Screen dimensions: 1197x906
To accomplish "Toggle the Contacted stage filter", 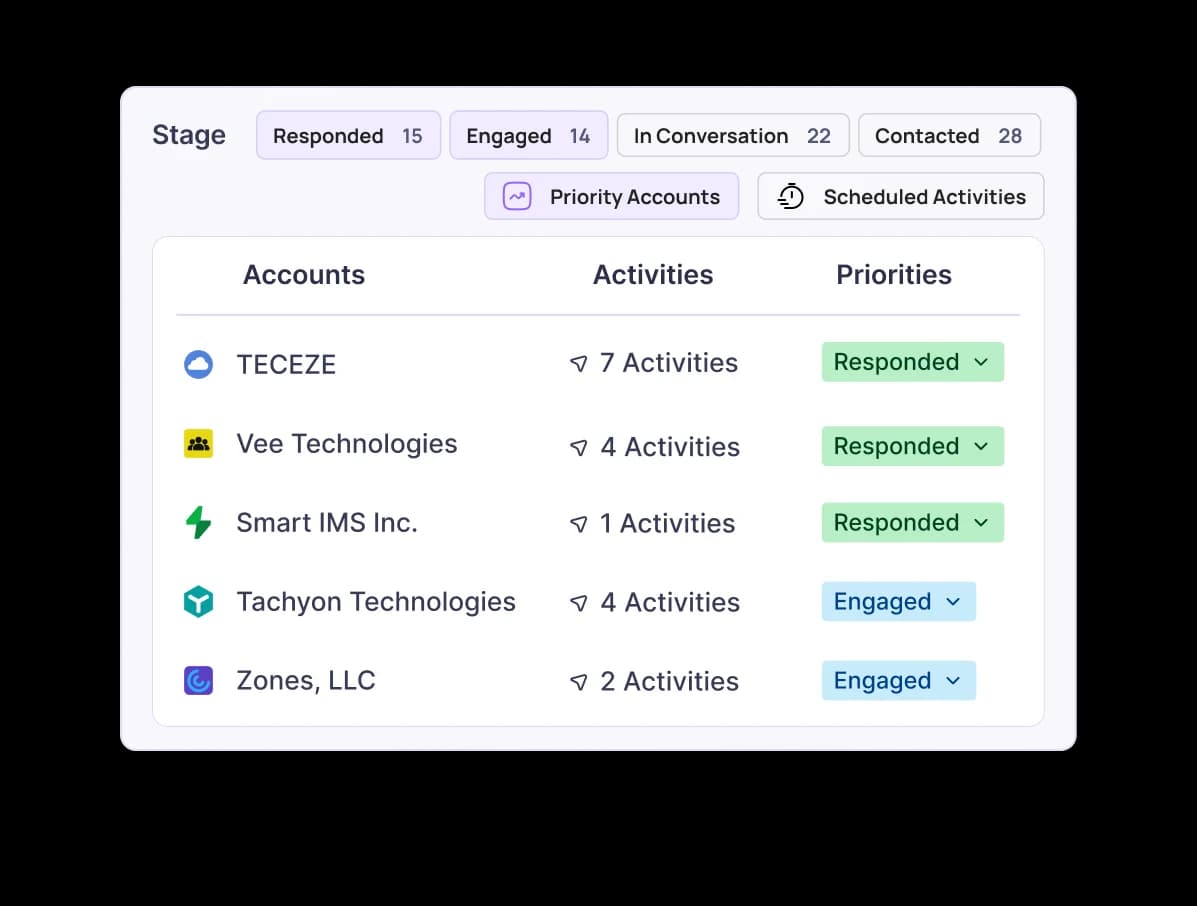I will point(948,135).
